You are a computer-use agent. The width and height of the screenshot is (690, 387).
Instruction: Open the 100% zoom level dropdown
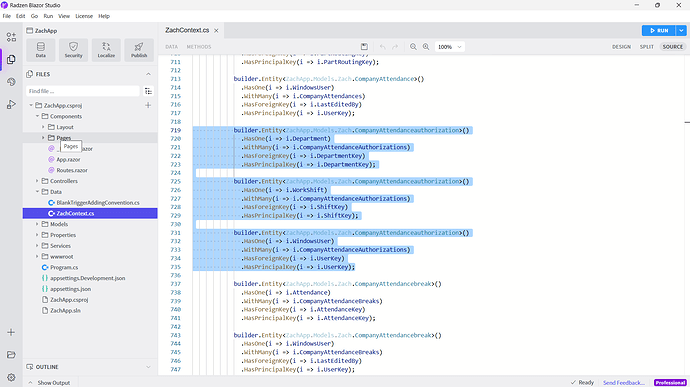pyautogui.click(x=449, y=47)
